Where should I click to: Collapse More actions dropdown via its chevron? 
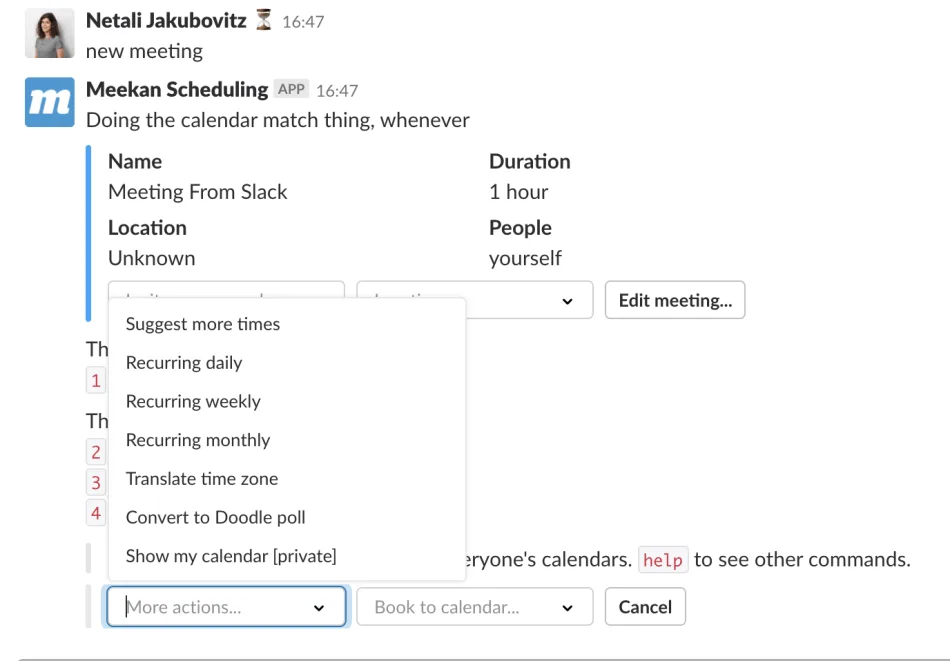pos(319,608)
